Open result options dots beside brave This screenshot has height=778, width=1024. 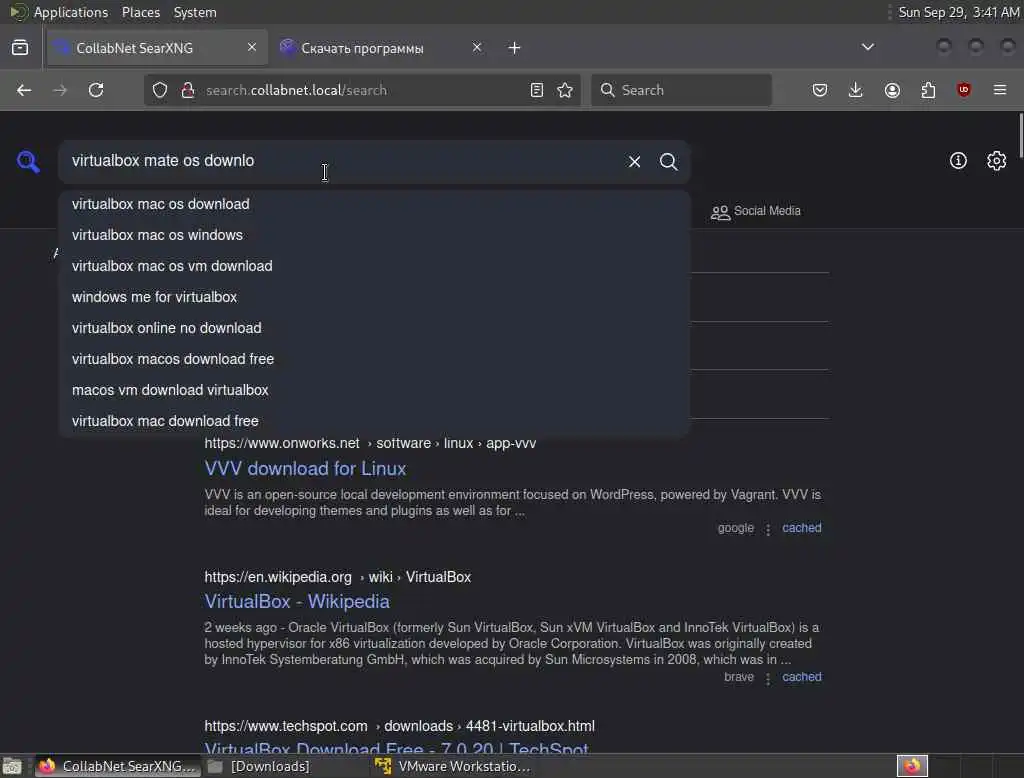(768, 678)
